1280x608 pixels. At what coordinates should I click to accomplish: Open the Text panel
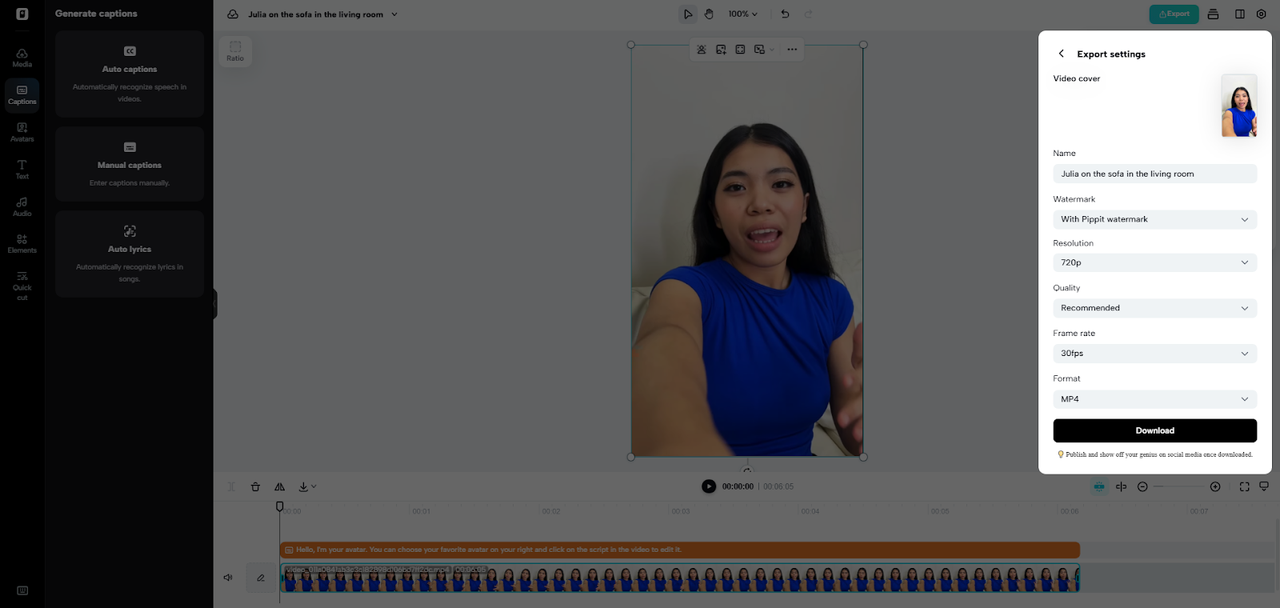tap(21, 168)
